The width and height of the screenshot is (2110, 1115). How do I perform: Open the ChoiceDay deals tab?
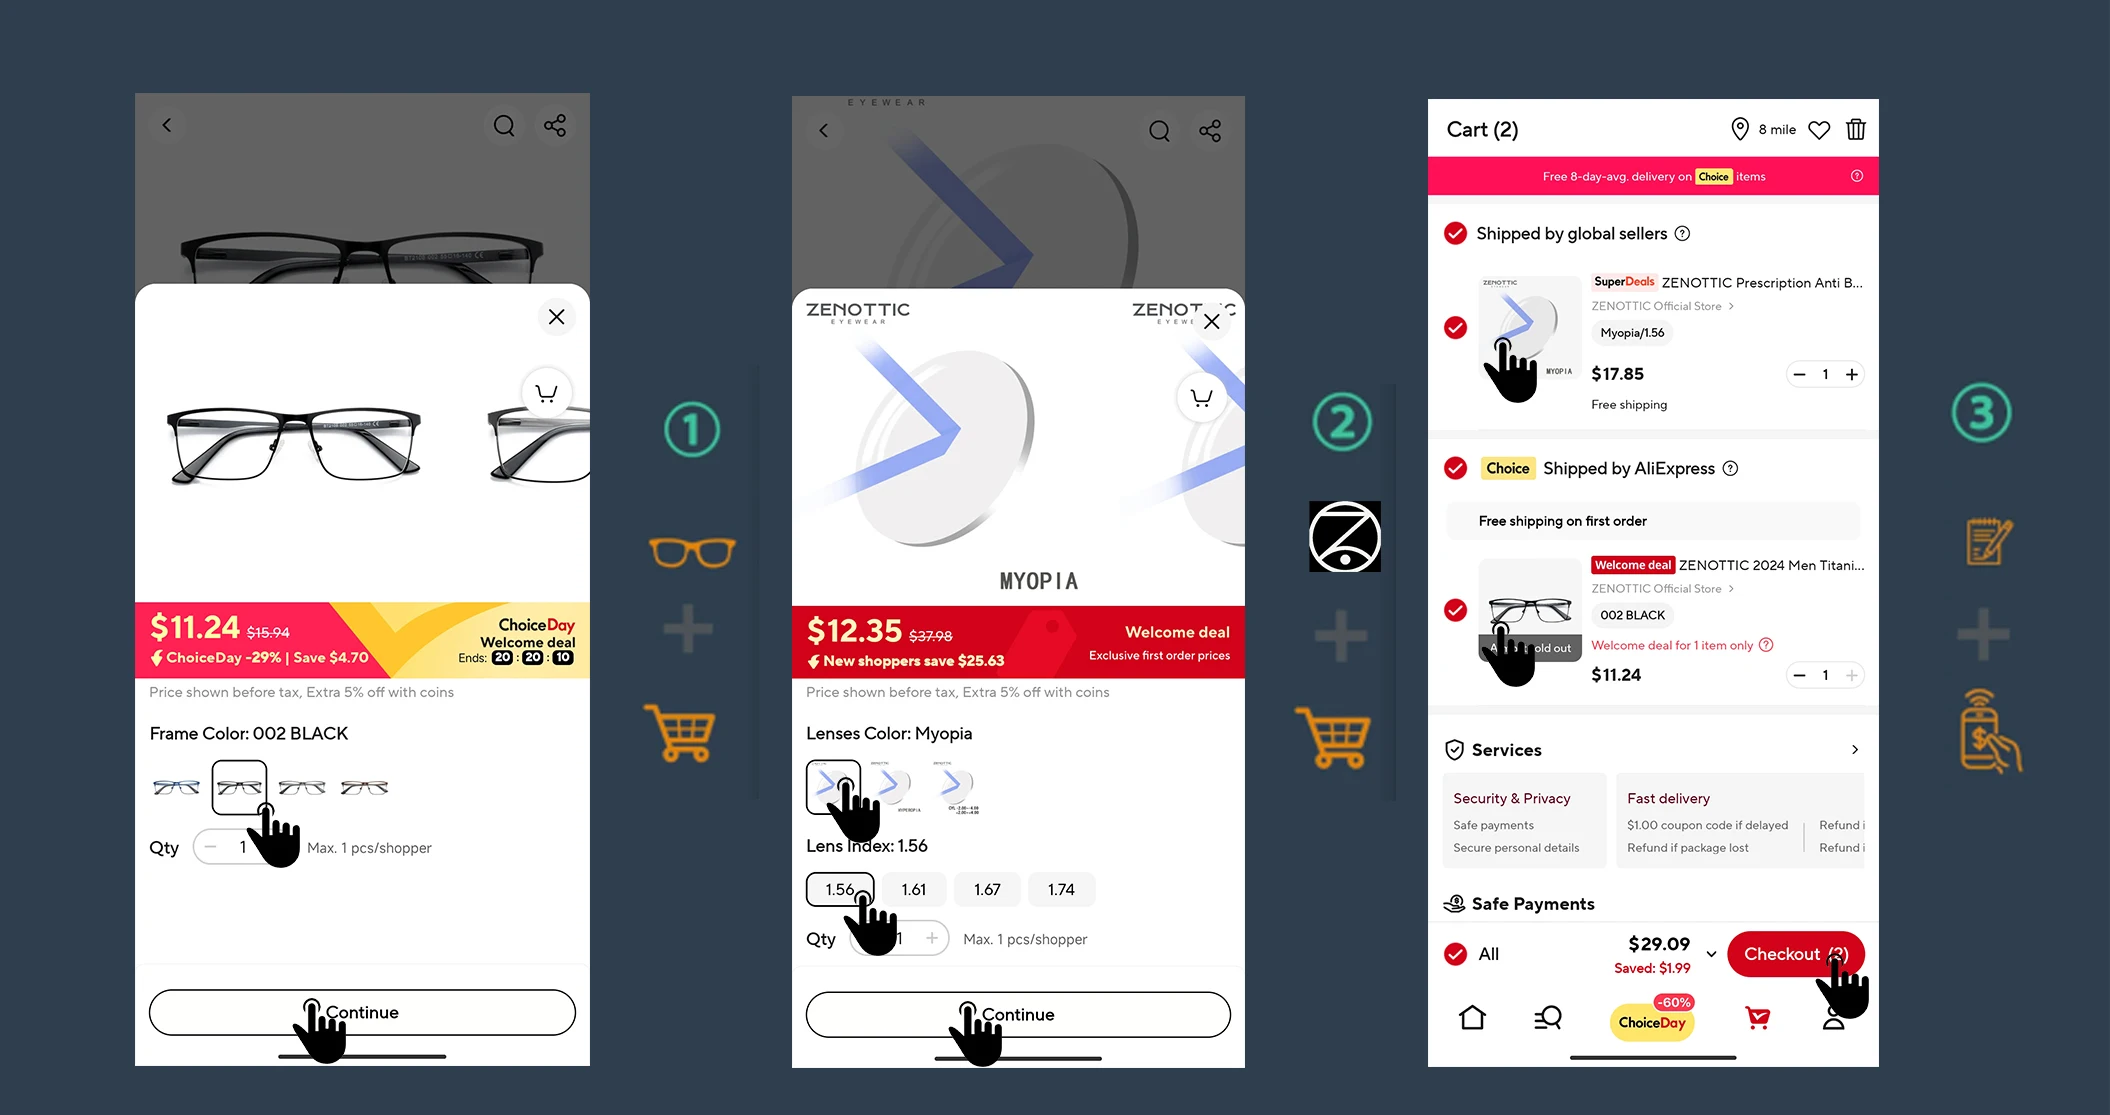tap(1652, 1017)
